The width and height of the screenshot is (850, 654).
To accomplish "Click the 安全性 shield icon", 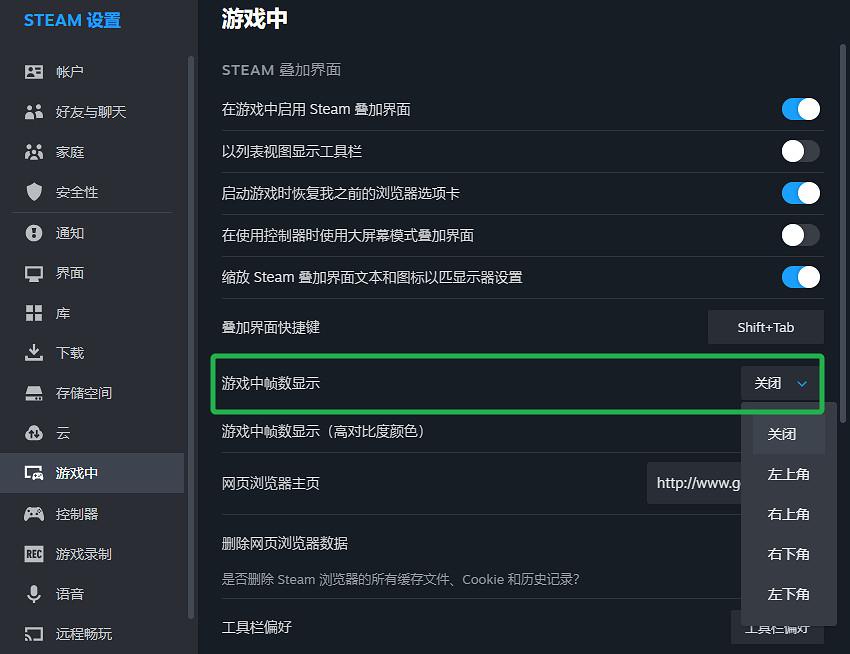I will 34,192.
